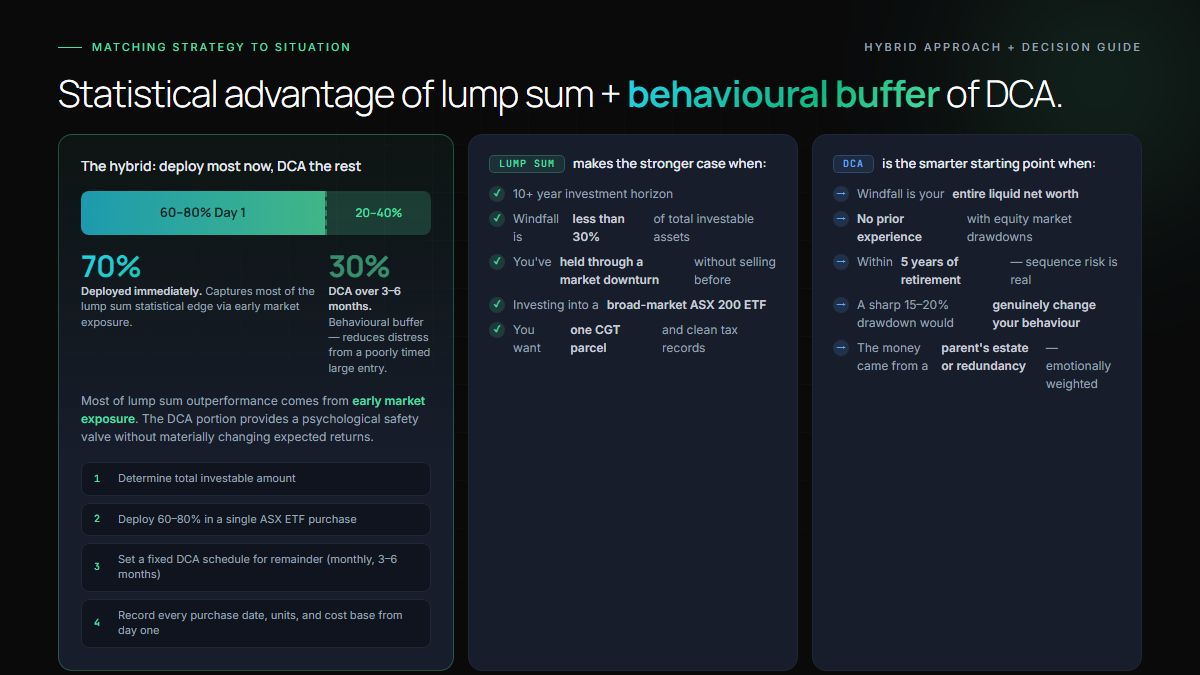Click the 'HYBRID APPROACH + DECISION GUIDE' label

tap(1002, 47)
